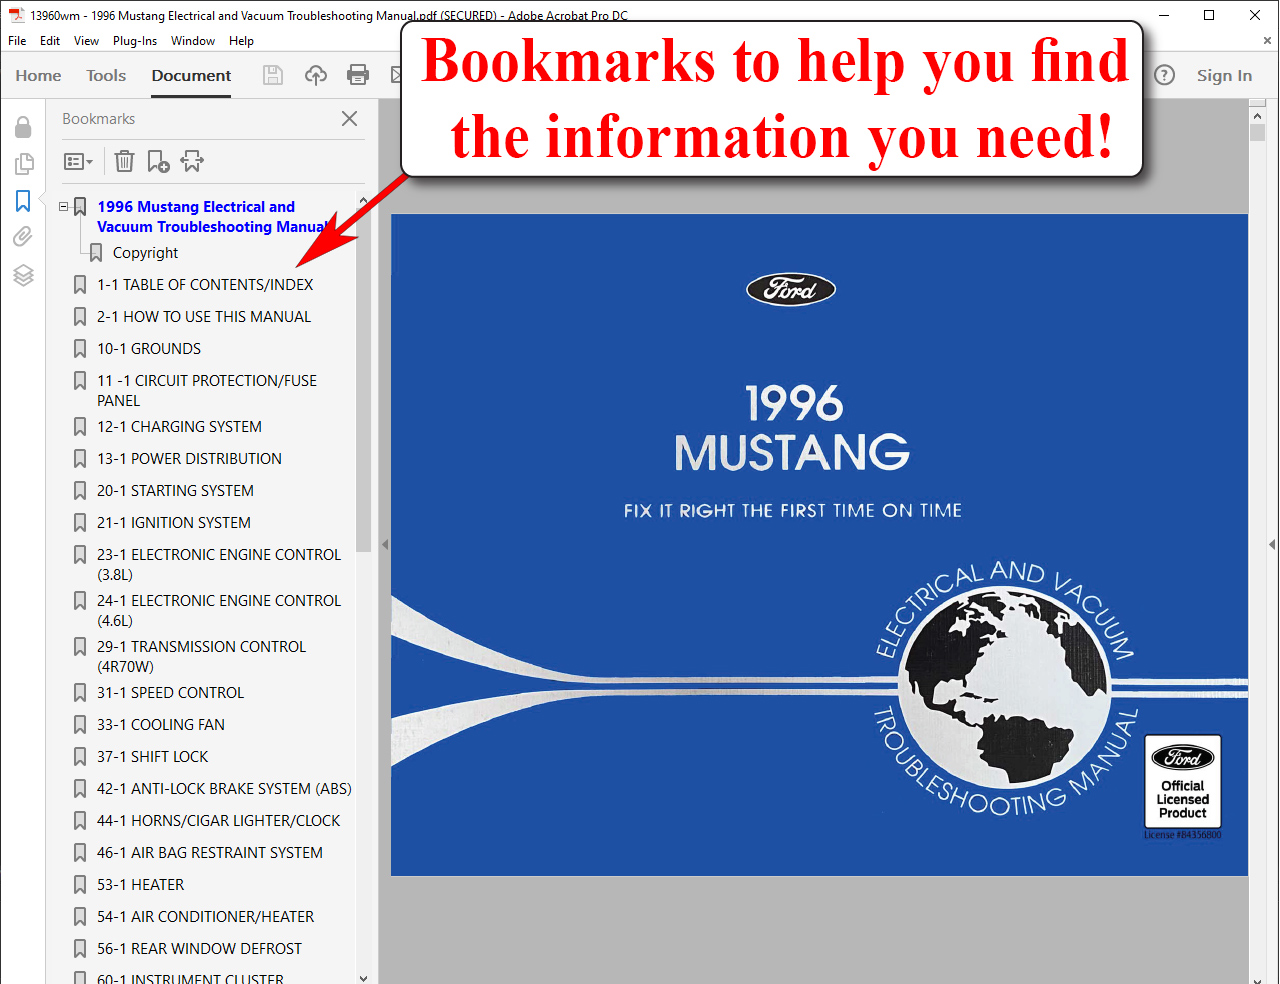1280x984 pixels.
Task: Click bookmark icon next to 33-1 COOLING FAN
Action: [80, 725]
